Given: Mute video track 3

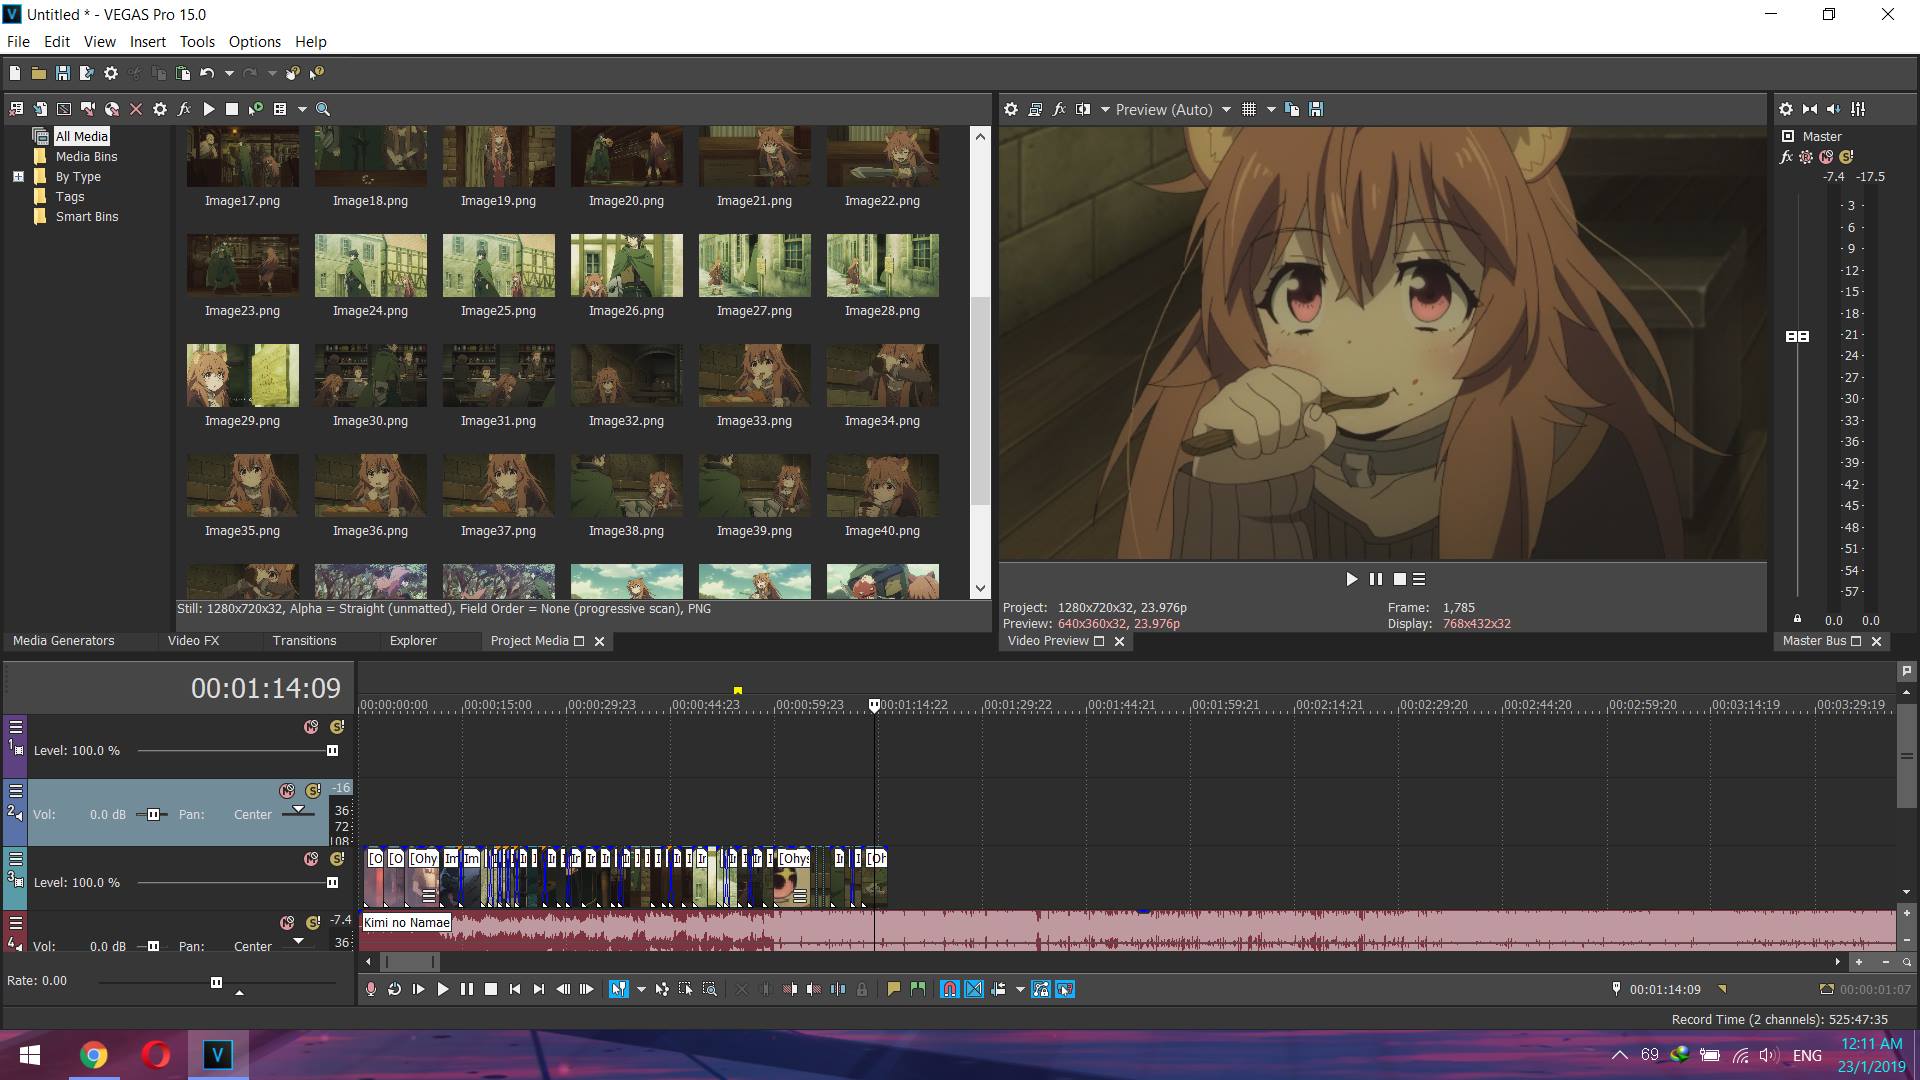Looking at the screenshot, I should pos(312,859).
